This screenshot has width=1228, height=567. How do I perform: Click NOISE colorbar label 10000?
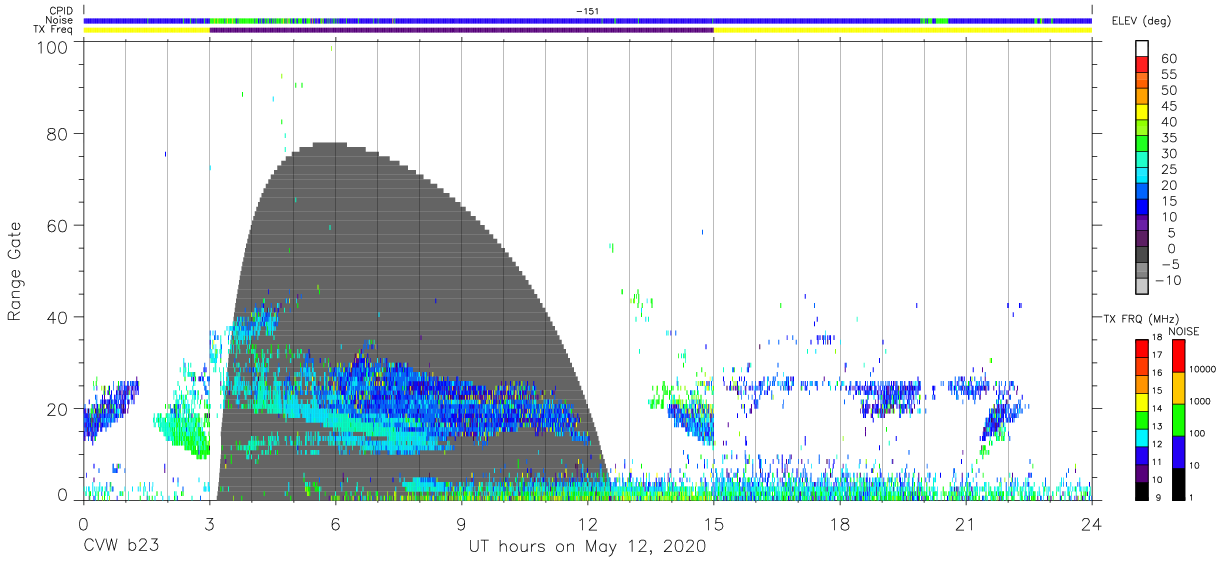coord(1204,369)
